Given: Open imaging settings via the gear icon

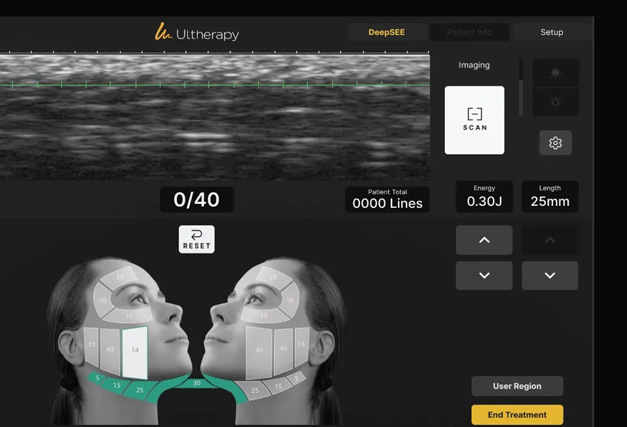Looking at the screenshot, I should point(555,143).
